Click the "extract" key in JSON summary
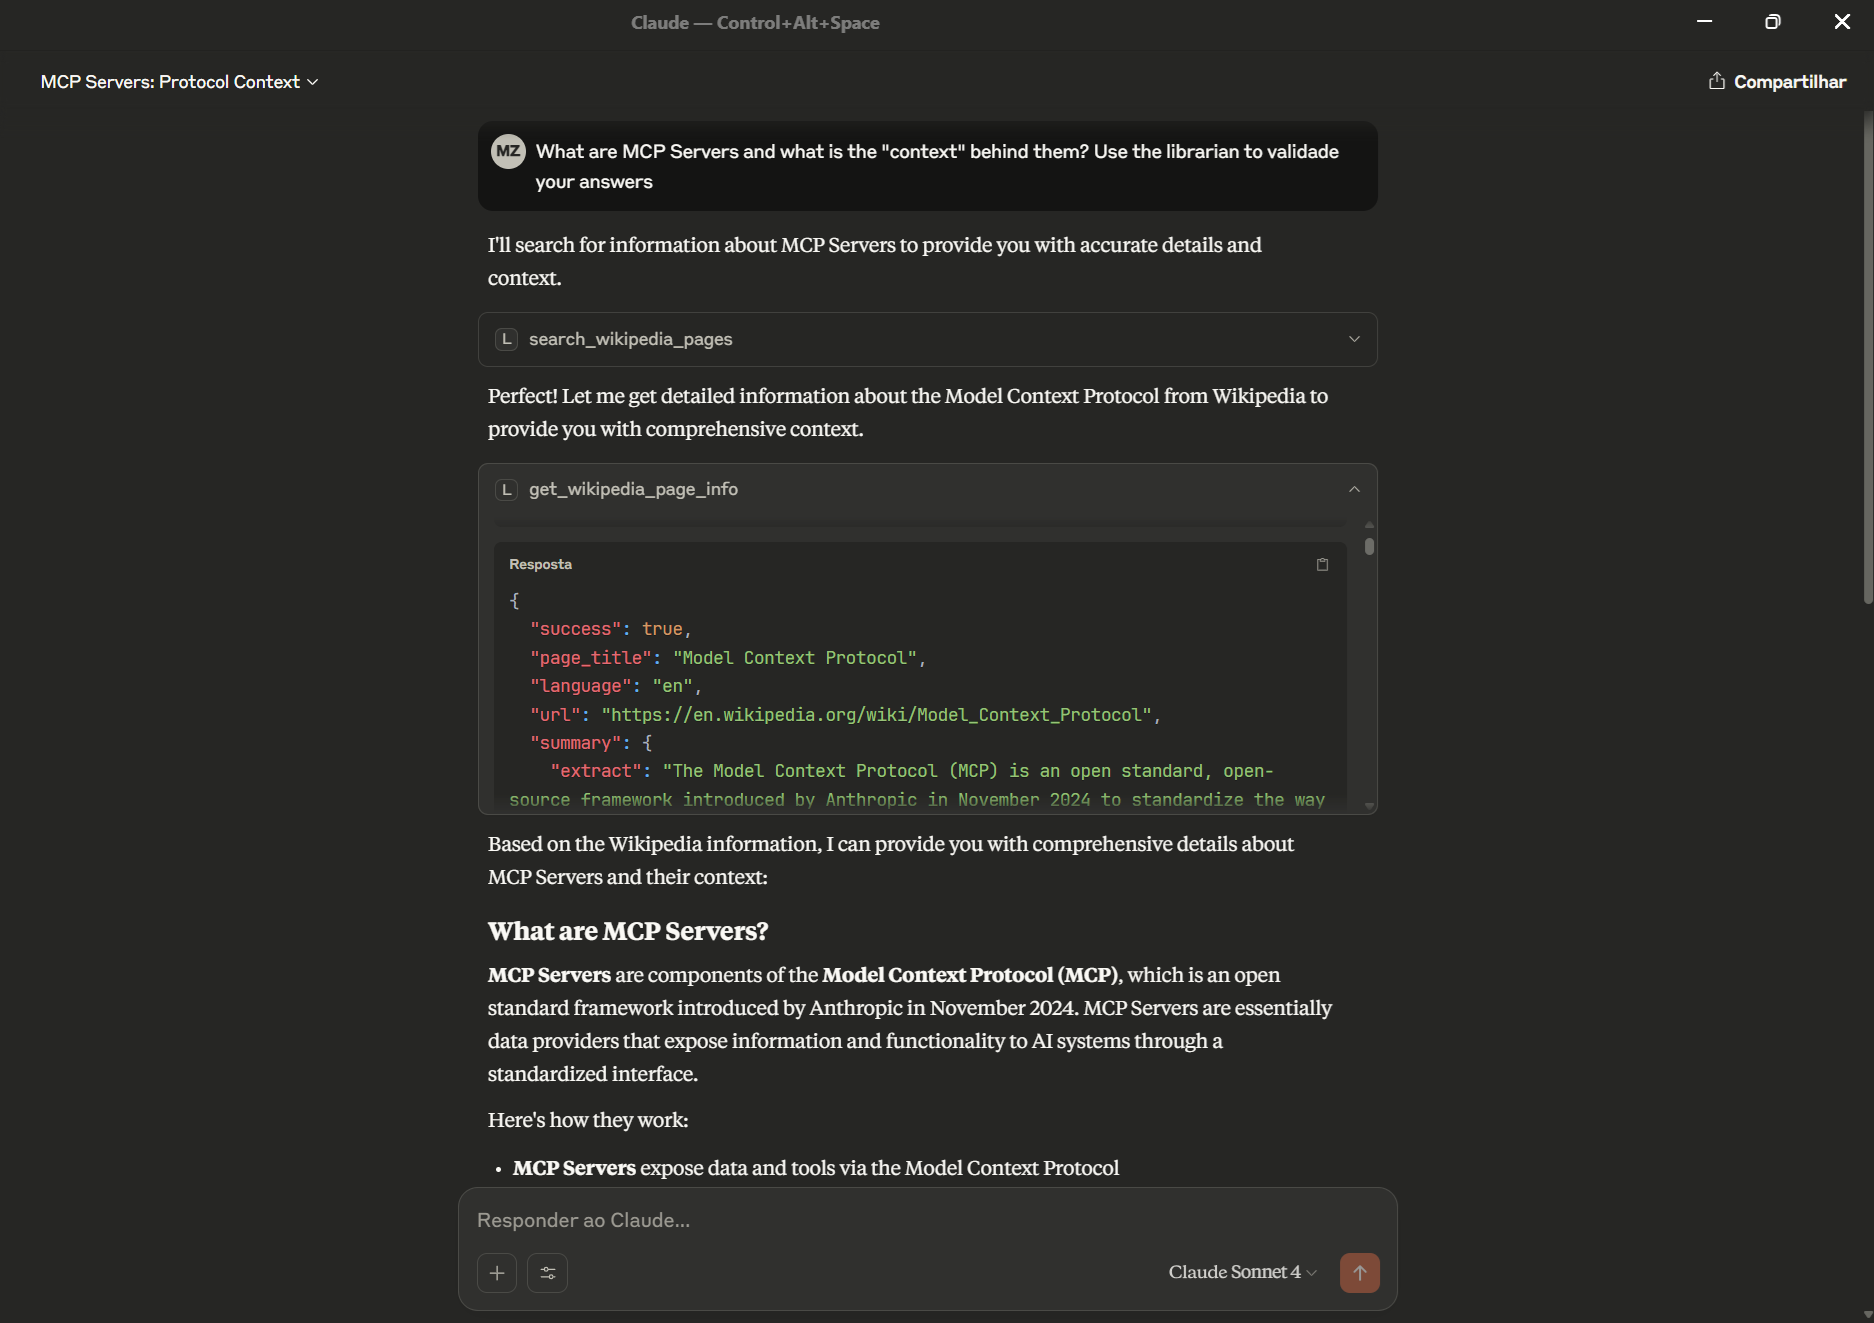 coord(596,771)
